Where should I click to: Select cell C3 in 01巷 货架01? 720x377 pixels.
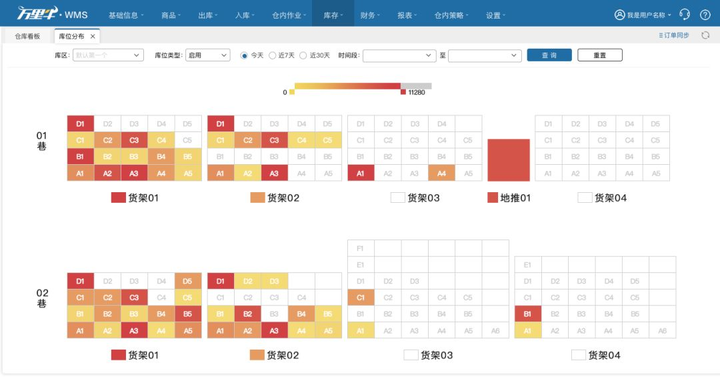click(x=134, y=140)
